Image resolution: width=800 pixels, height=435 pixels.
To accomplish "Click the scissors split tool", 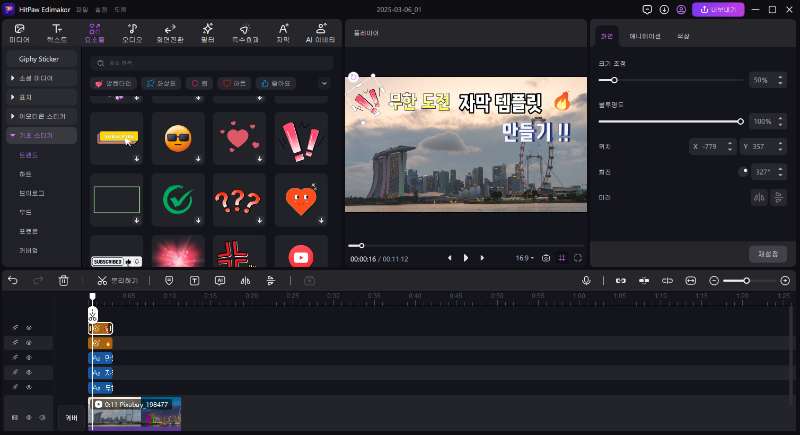I will pos(102,281).
